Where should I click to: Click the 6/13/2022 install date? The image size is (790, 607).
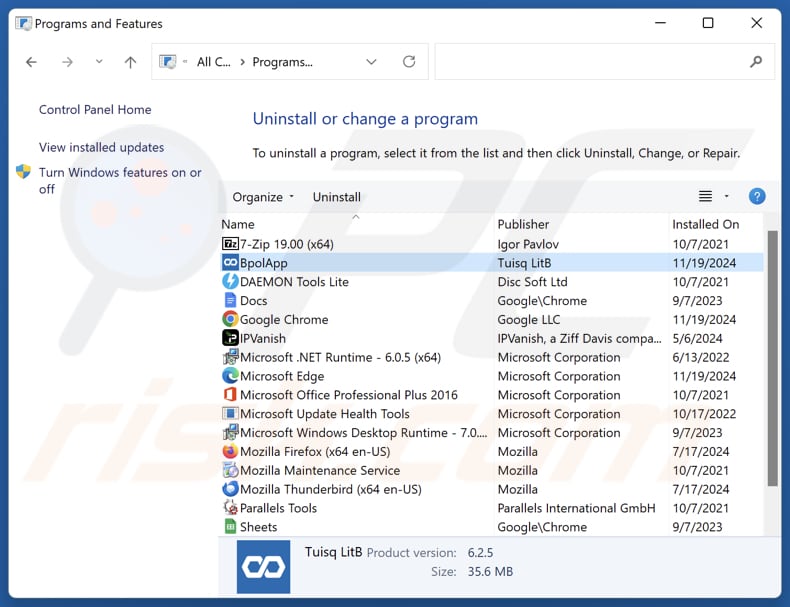pos(701,357)
